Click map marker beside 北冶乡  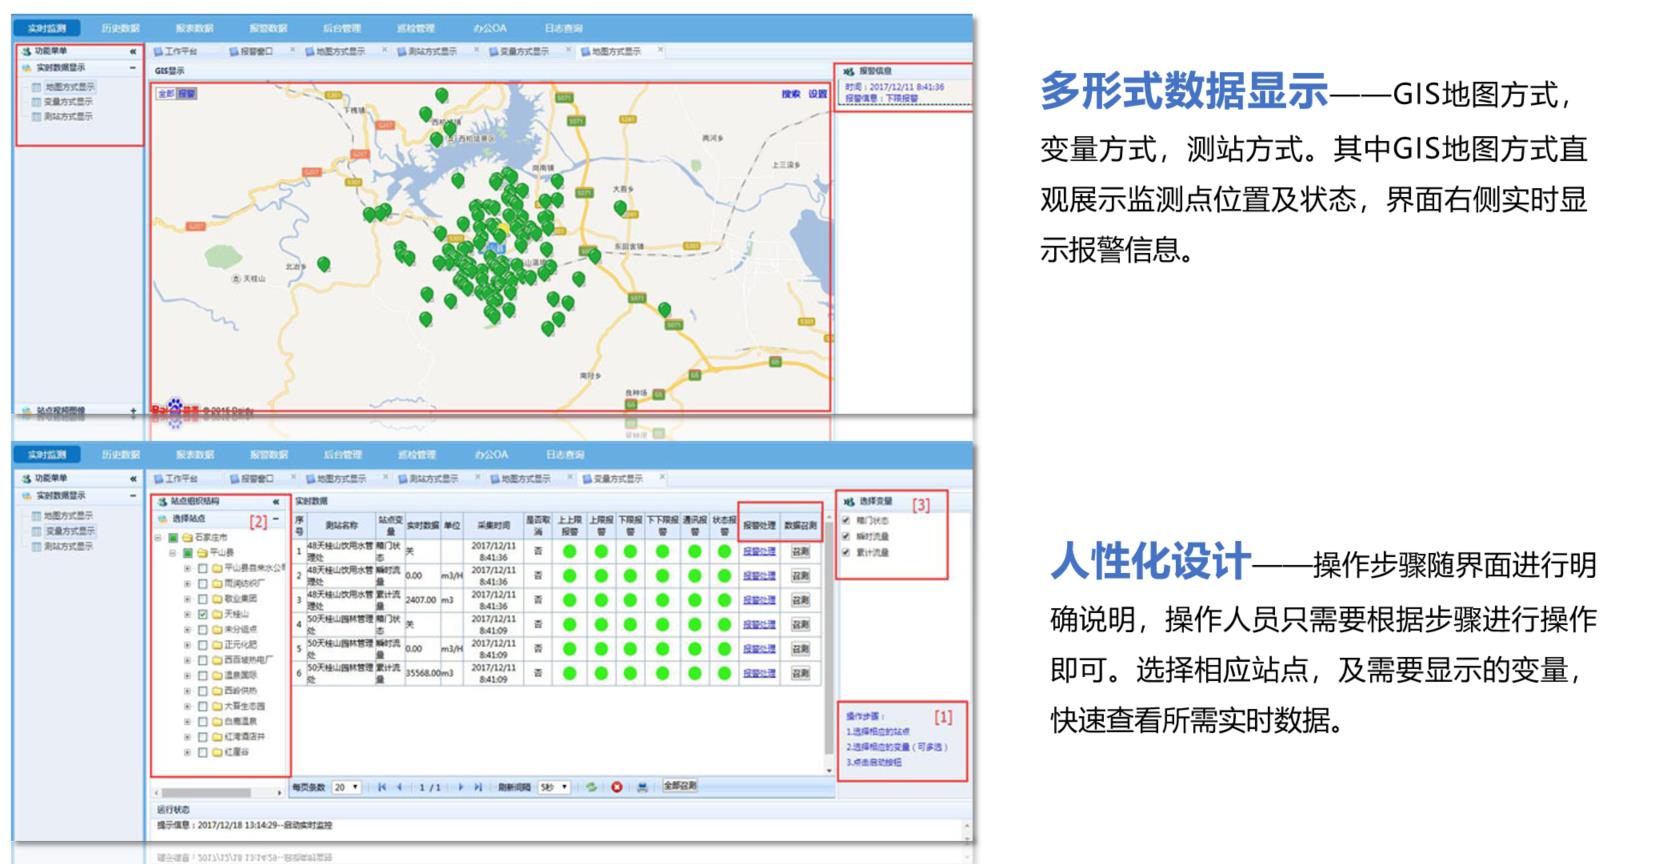(323, 264)
